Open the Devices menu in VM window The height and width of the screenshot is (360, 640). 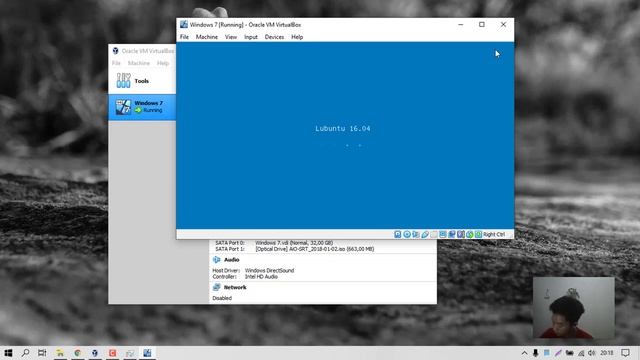274,37
